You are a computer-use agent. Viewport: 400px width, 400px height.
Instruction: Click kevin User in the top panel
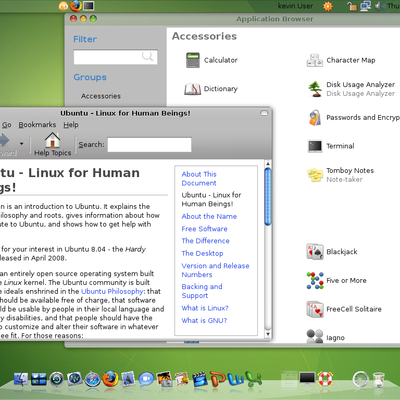[295, 6]
